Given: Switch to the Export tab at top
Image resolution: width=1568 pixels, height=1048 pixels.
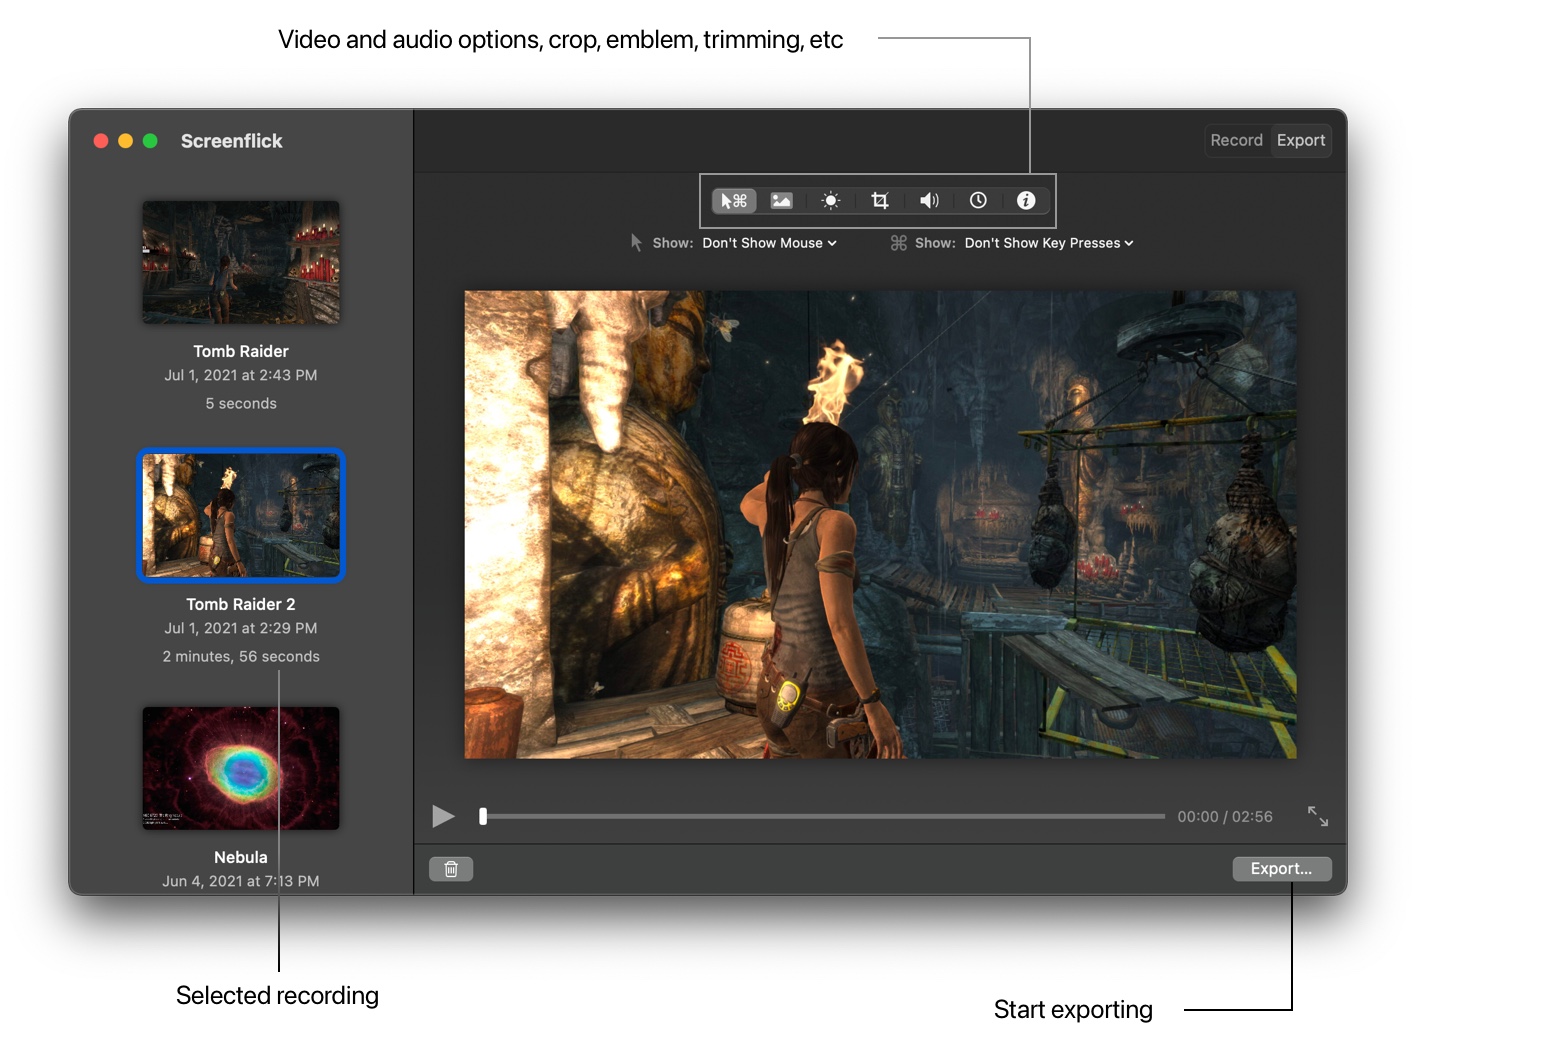Looking at the screenshot, I should pyautogui.click(x=1301, y=141).
